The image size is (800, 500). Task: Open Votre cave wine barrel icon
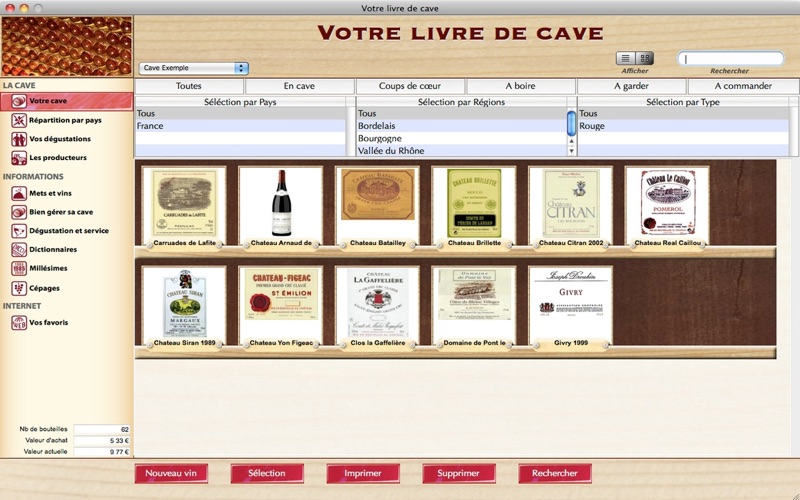point(19,101)
